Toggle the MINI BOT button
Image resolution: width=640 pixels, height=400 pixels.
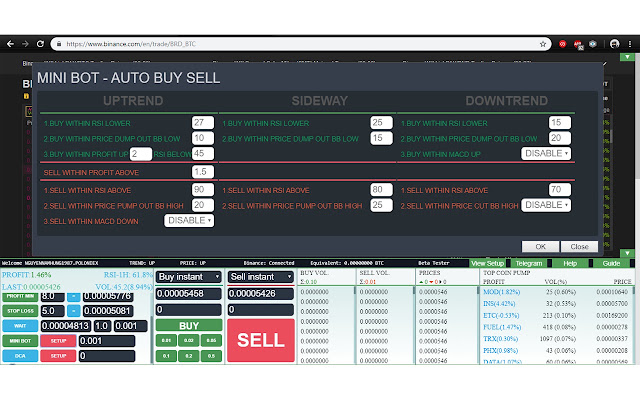pos(20,340)
